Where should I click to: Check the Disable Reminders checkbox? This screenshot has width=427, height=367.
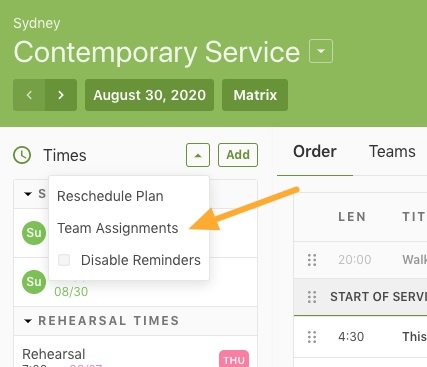tap(64, 260)
